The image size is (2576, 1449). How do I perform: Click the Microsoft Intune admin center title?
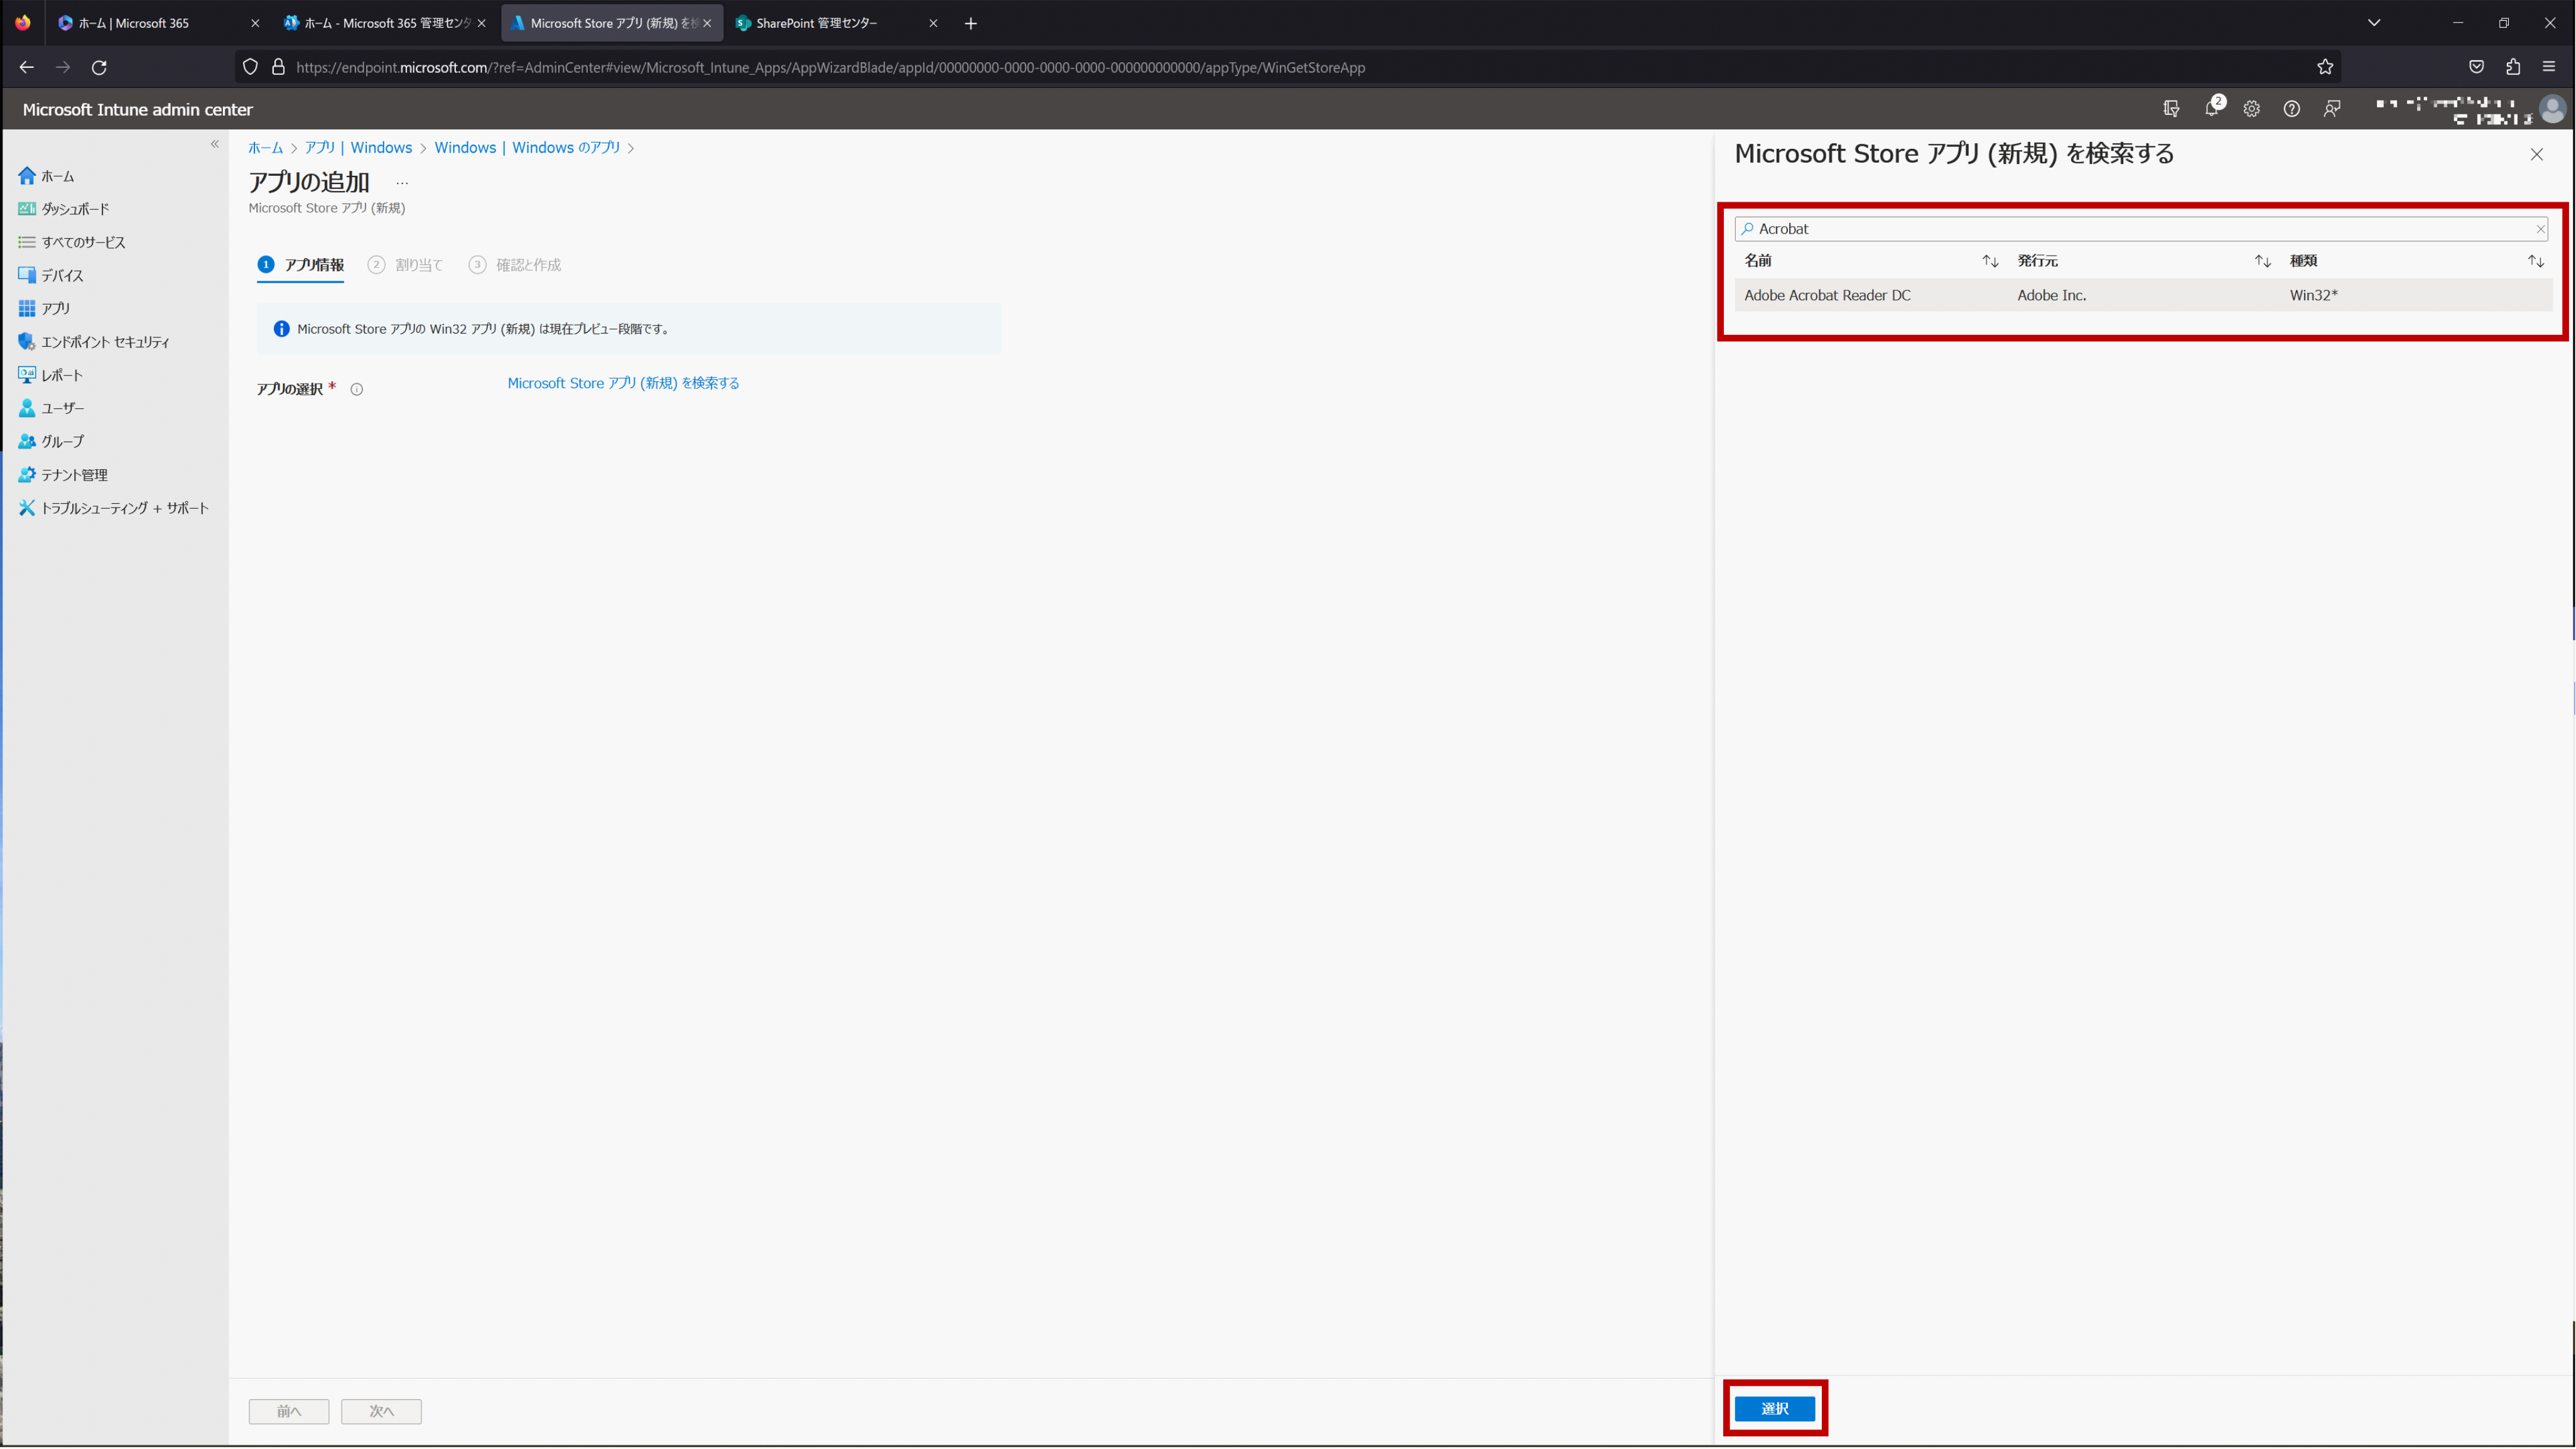(138, 109)
